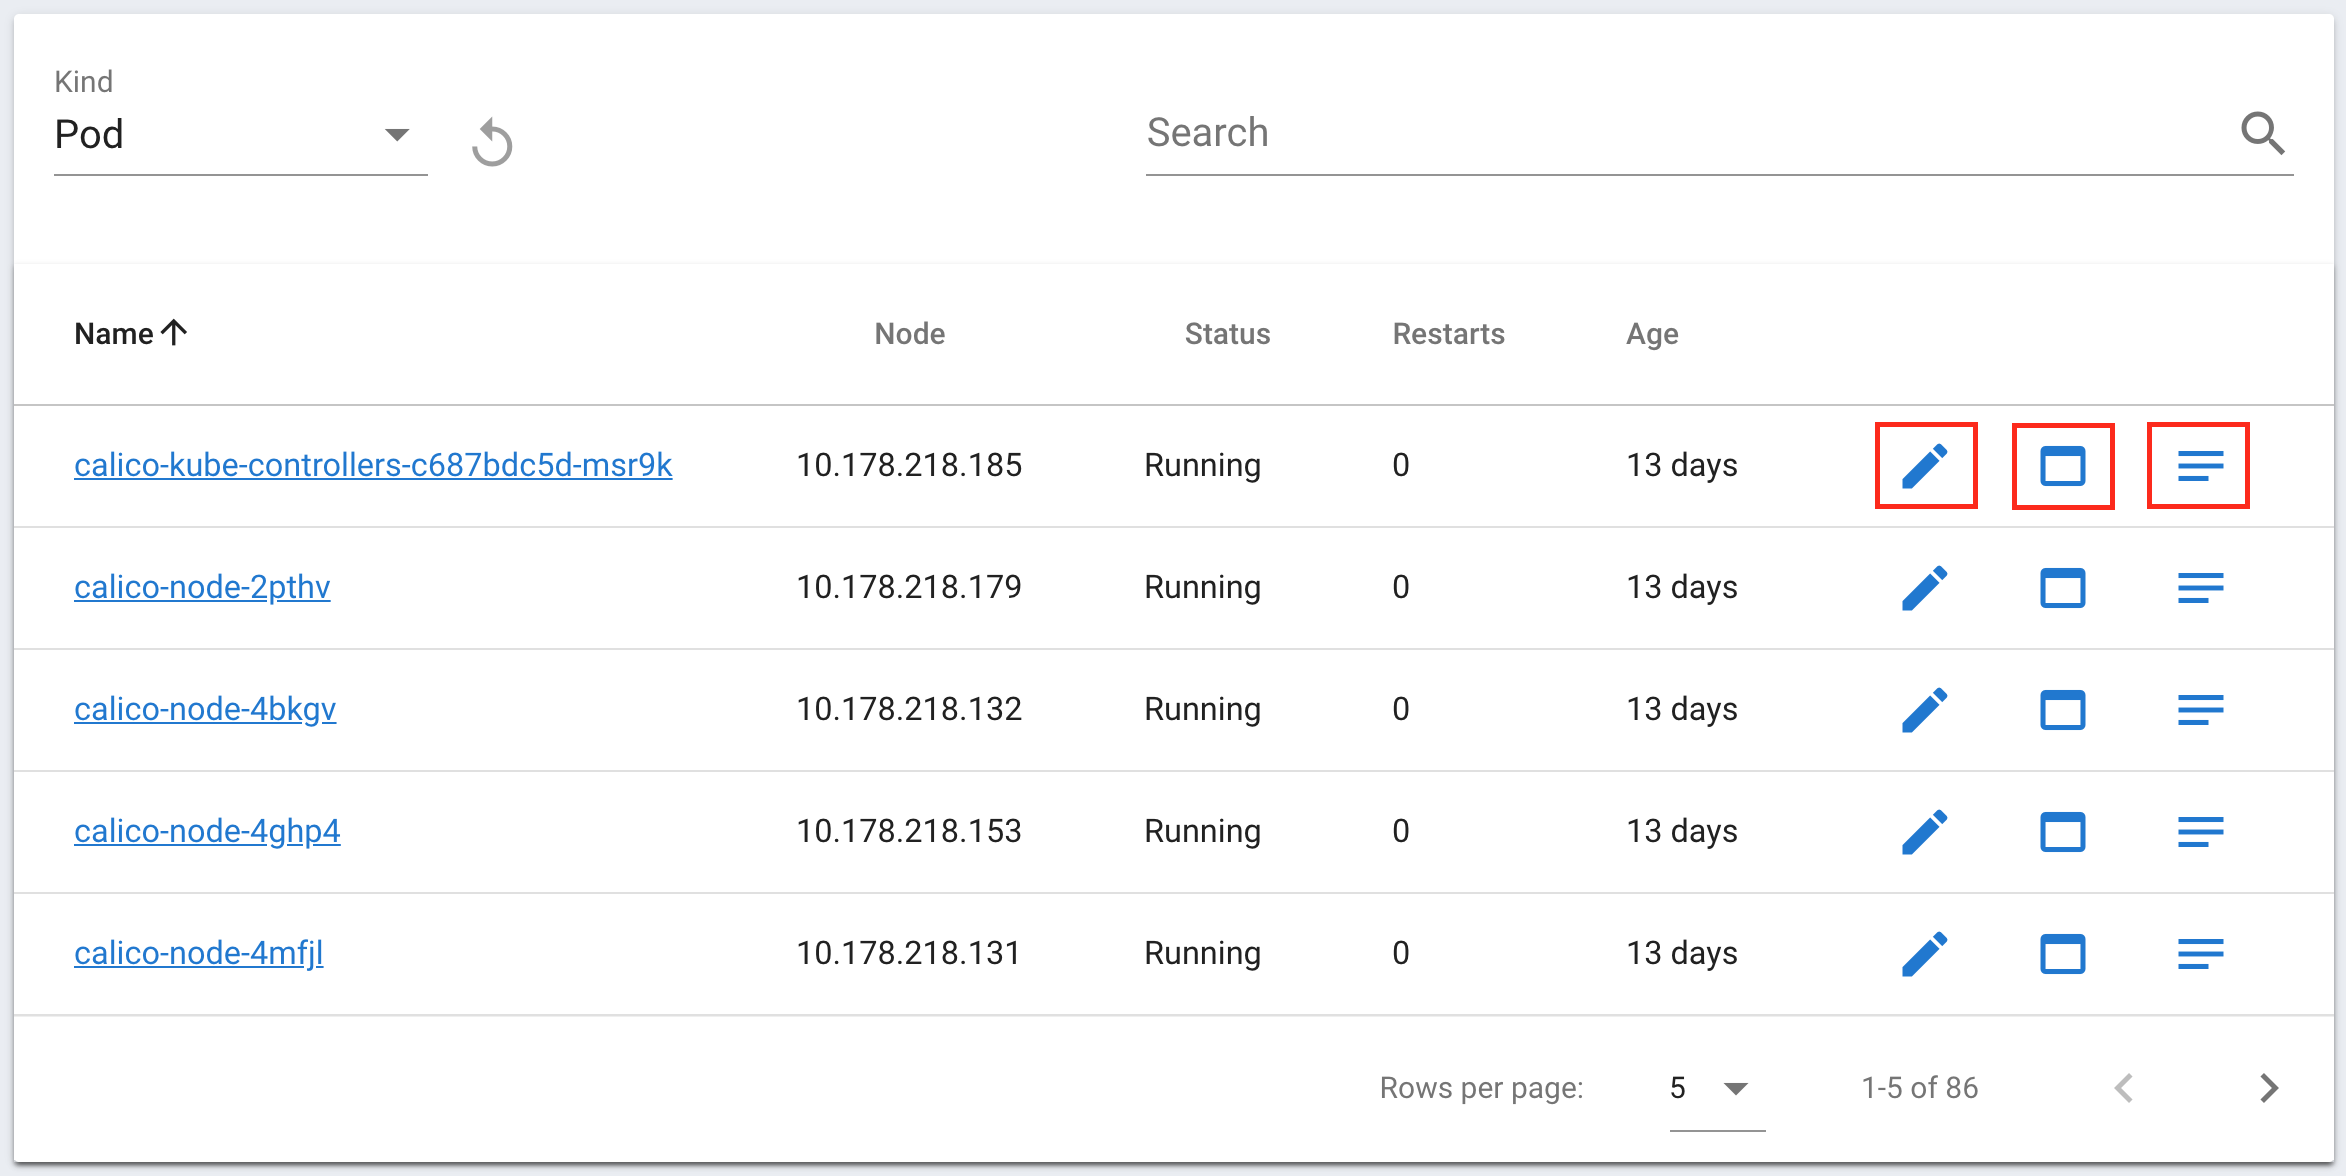Click the magnifier search icon
Screen dimensions: 2346x1176
point(2262,133)
